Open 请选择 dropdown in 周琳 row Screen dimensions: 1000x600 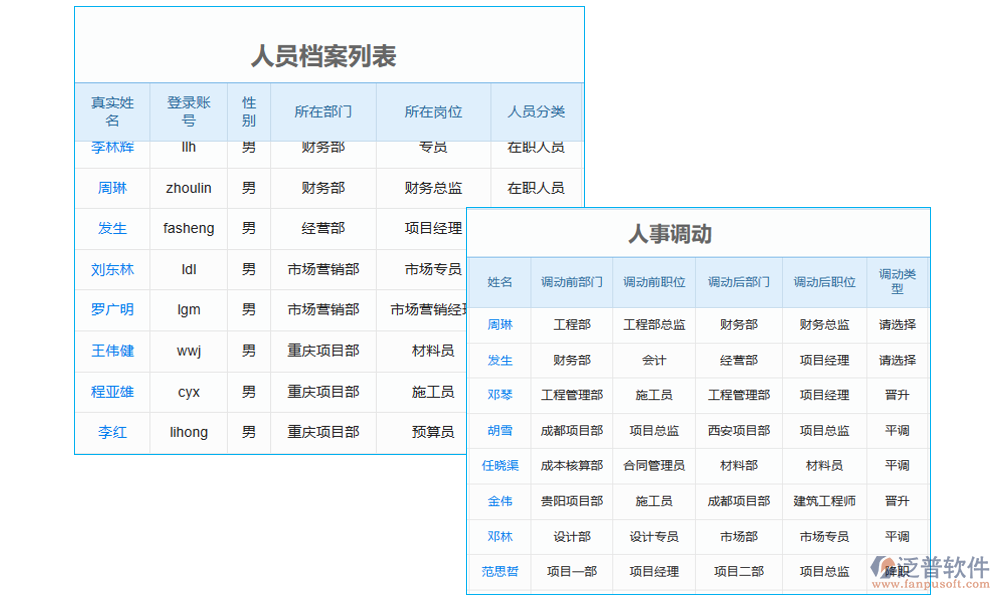tap(897, 325)
